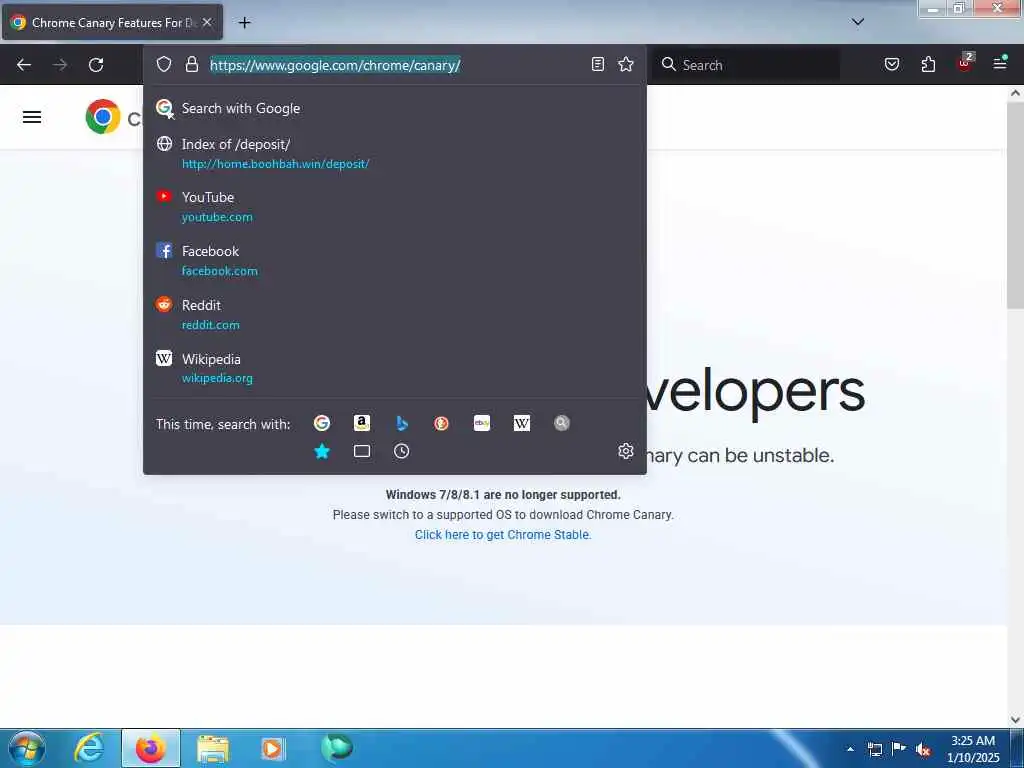Search this time with Google icon
1024x768 pixels.
(322, 423)
